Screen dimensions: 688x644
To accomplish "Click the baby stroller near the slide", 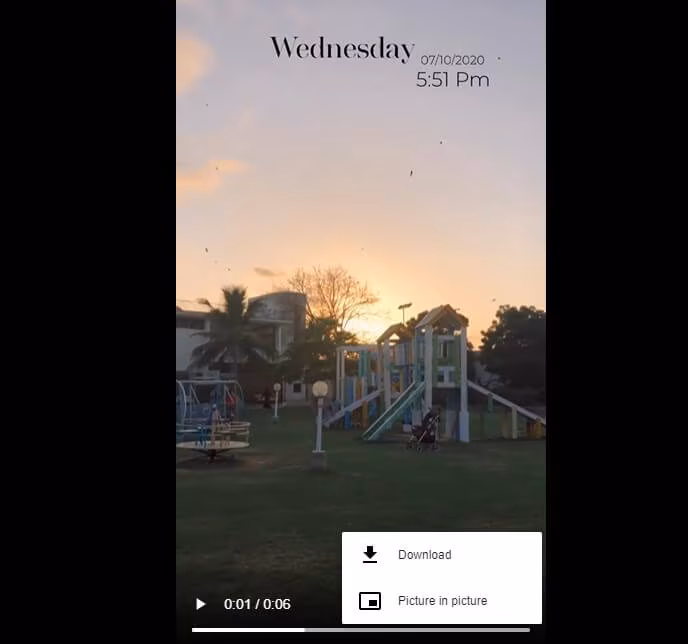I will pos(425,429).
